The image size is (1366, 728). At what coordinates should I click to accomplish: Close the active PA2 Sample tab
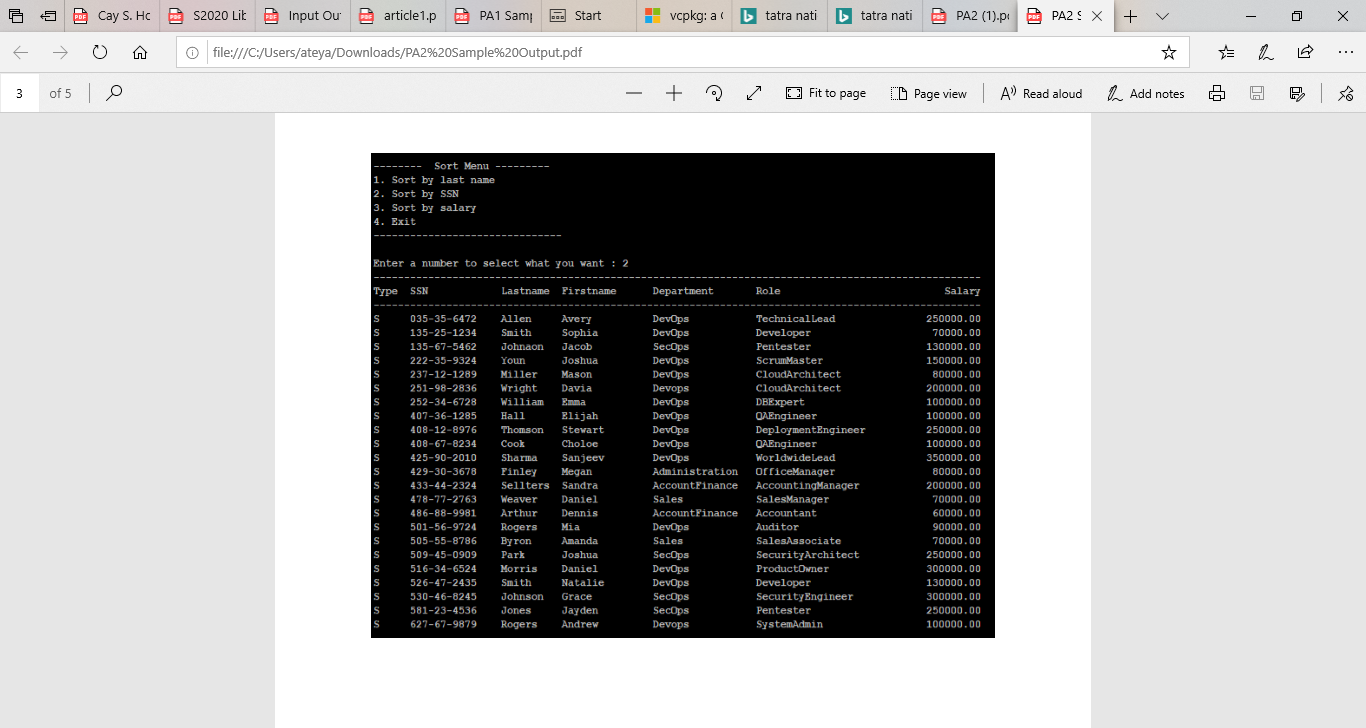tap(1096, 16)
